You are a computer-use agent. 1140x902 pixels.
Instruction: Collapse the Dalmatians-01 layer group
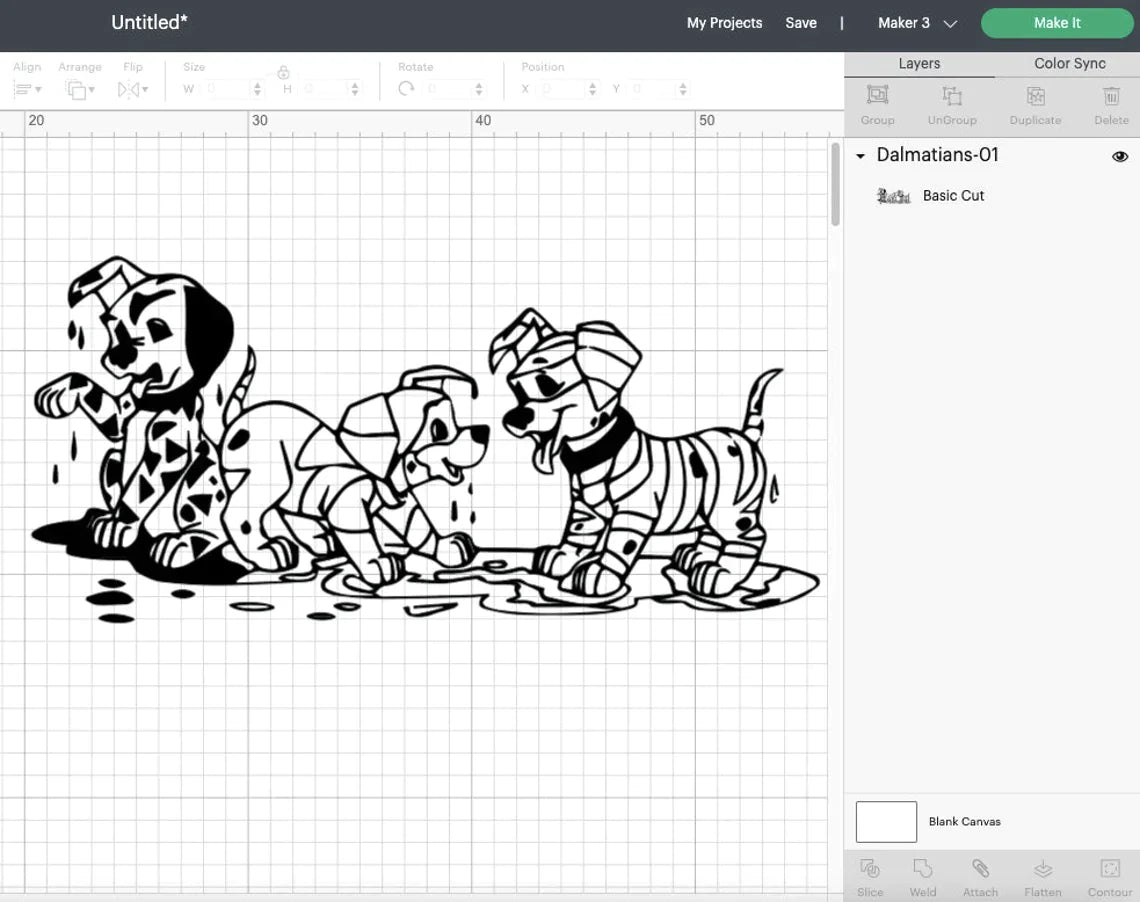[x=860, y=156]
